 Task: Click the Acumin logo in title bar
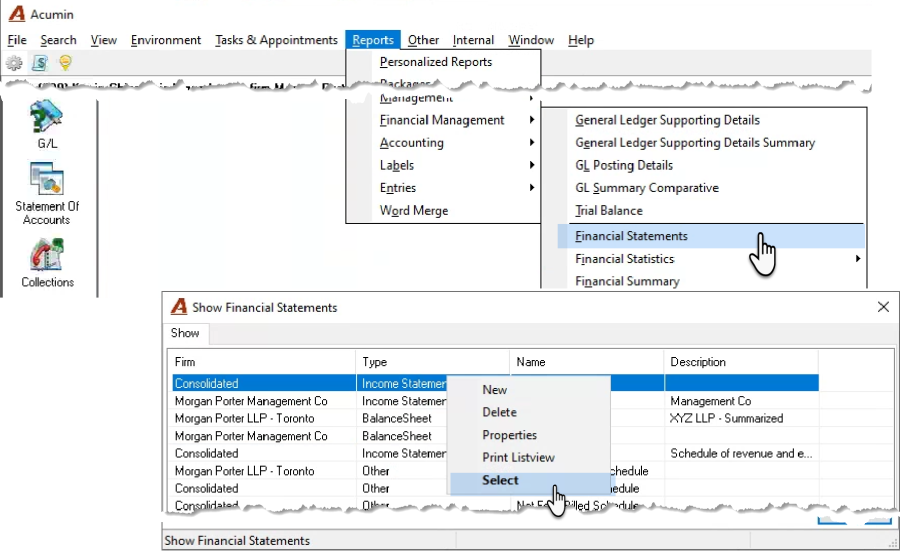(x=17, y=14)
